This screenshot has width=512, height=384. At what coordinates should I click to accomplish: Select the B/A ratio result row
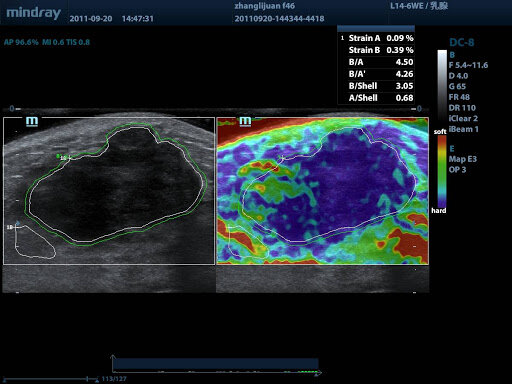point(376,62)
